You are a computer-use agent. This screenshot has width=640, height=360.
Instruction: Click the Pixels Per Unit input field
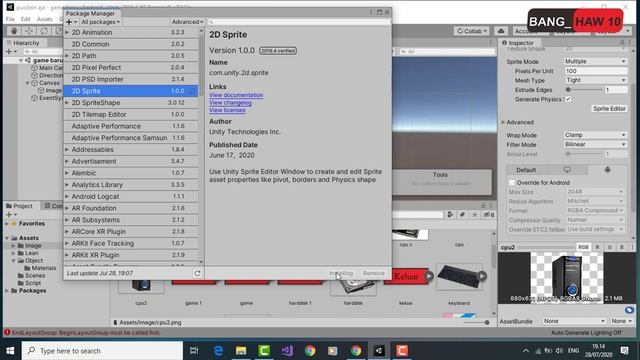coord(596,71)
